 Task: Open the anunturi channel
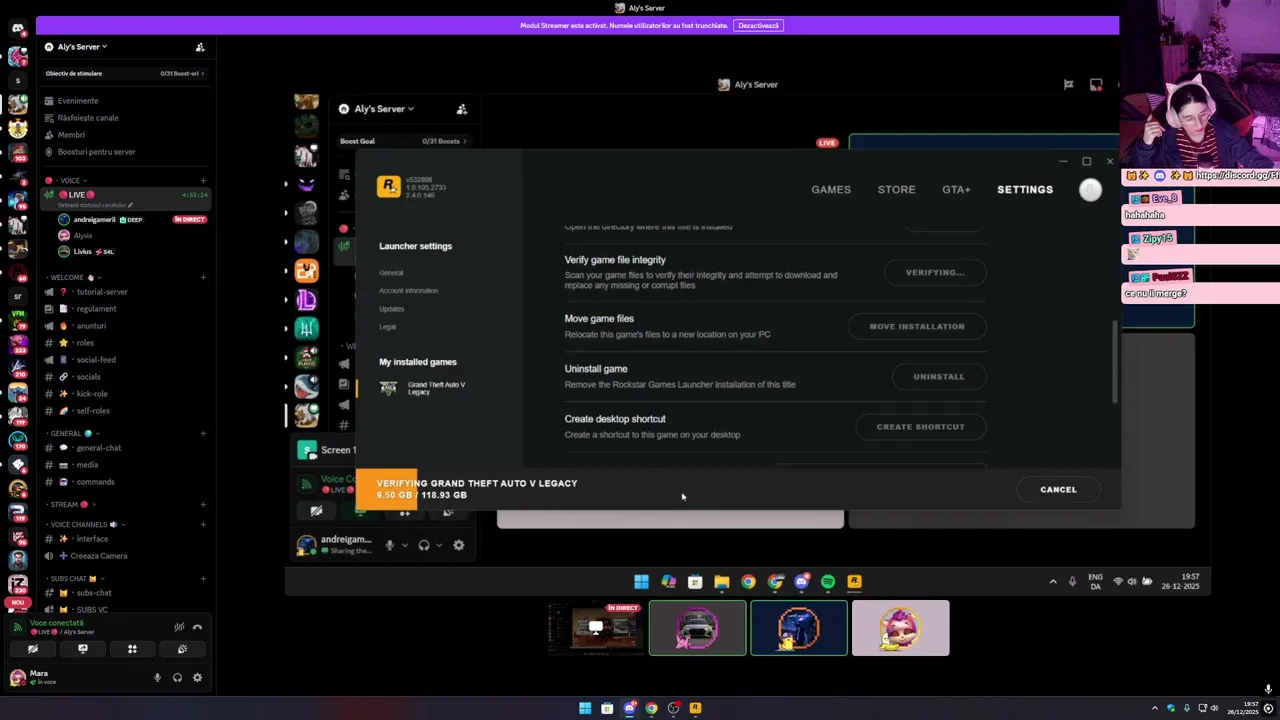(124, 326)
